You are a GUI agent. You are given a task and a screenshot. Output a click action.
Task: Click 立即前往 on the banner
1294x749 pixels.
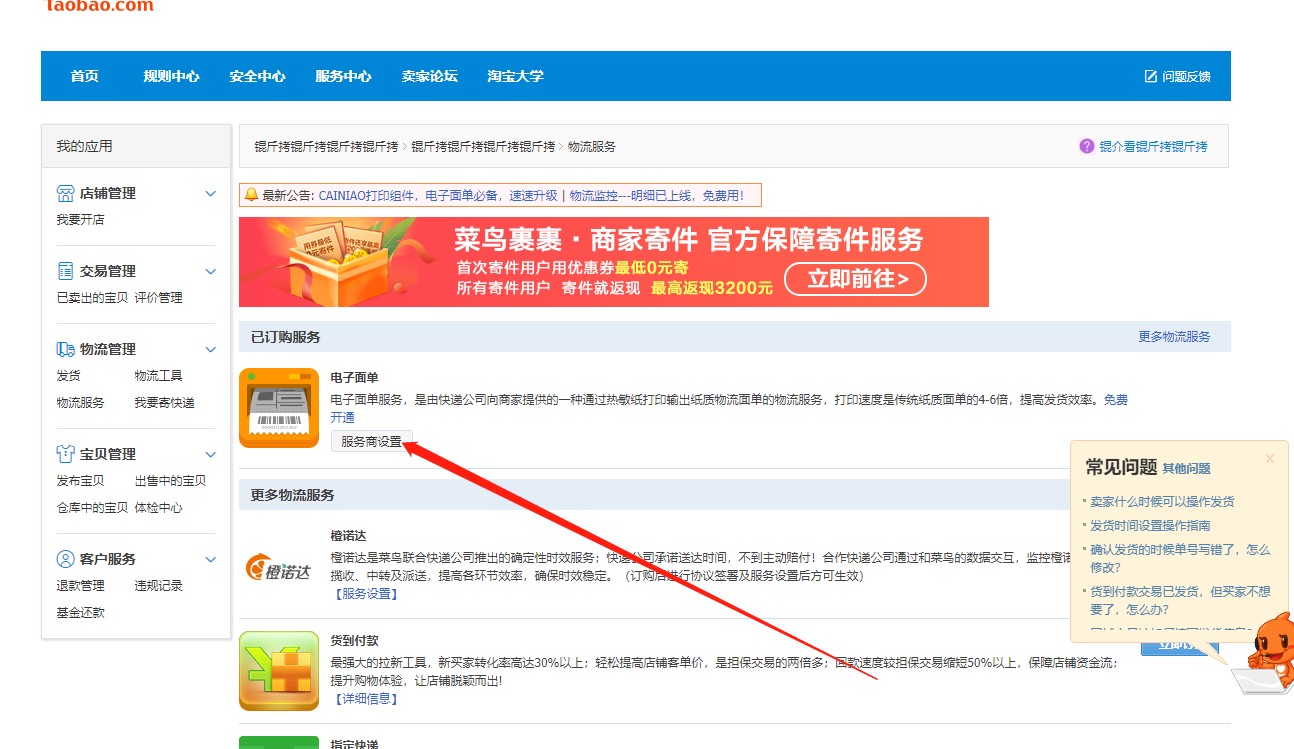point(855,279)
